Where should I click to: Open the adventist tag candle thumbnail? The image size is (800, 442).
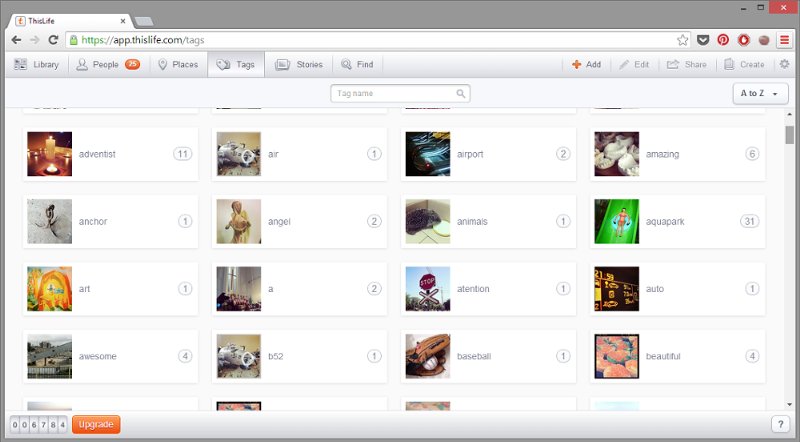(x=49, y=154)
